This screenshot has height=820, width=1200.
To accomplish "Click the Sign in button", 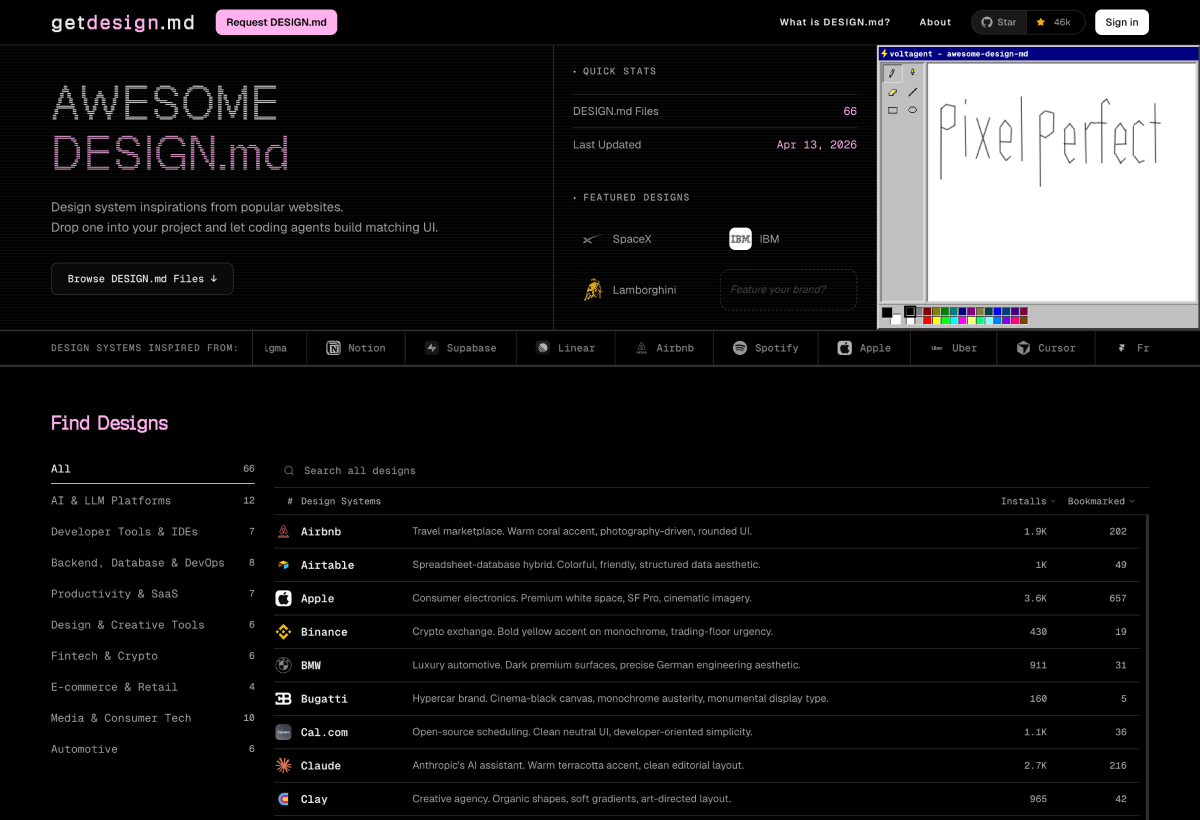I will tap(1121, 22).
